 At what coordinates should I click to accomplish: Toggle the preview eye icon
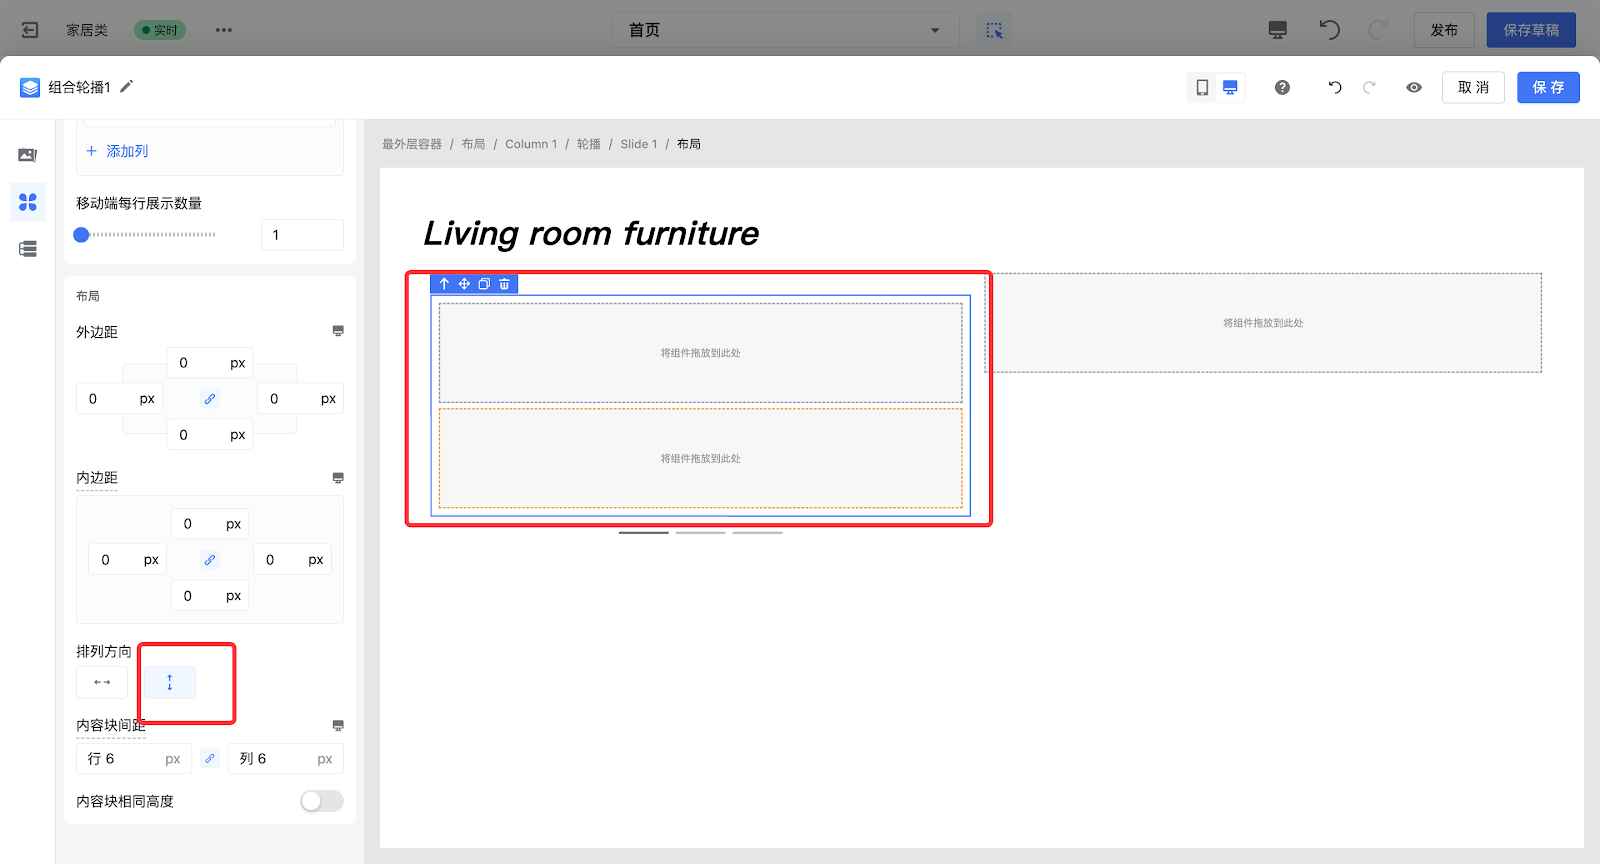click(x=1414, y=88)
